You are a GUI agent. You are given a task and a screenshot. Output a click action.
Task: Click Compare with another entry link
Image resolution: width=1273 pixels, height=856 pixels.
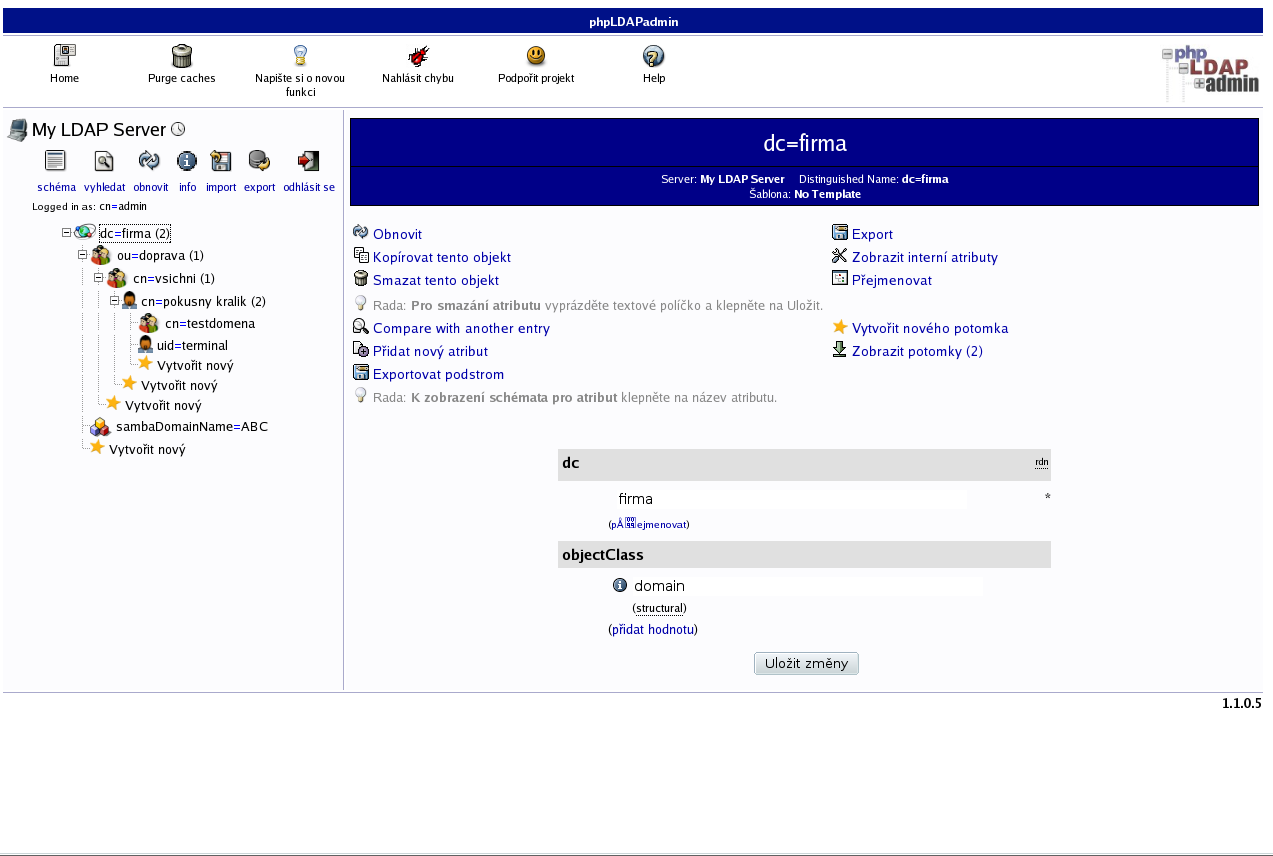point(461,328)
